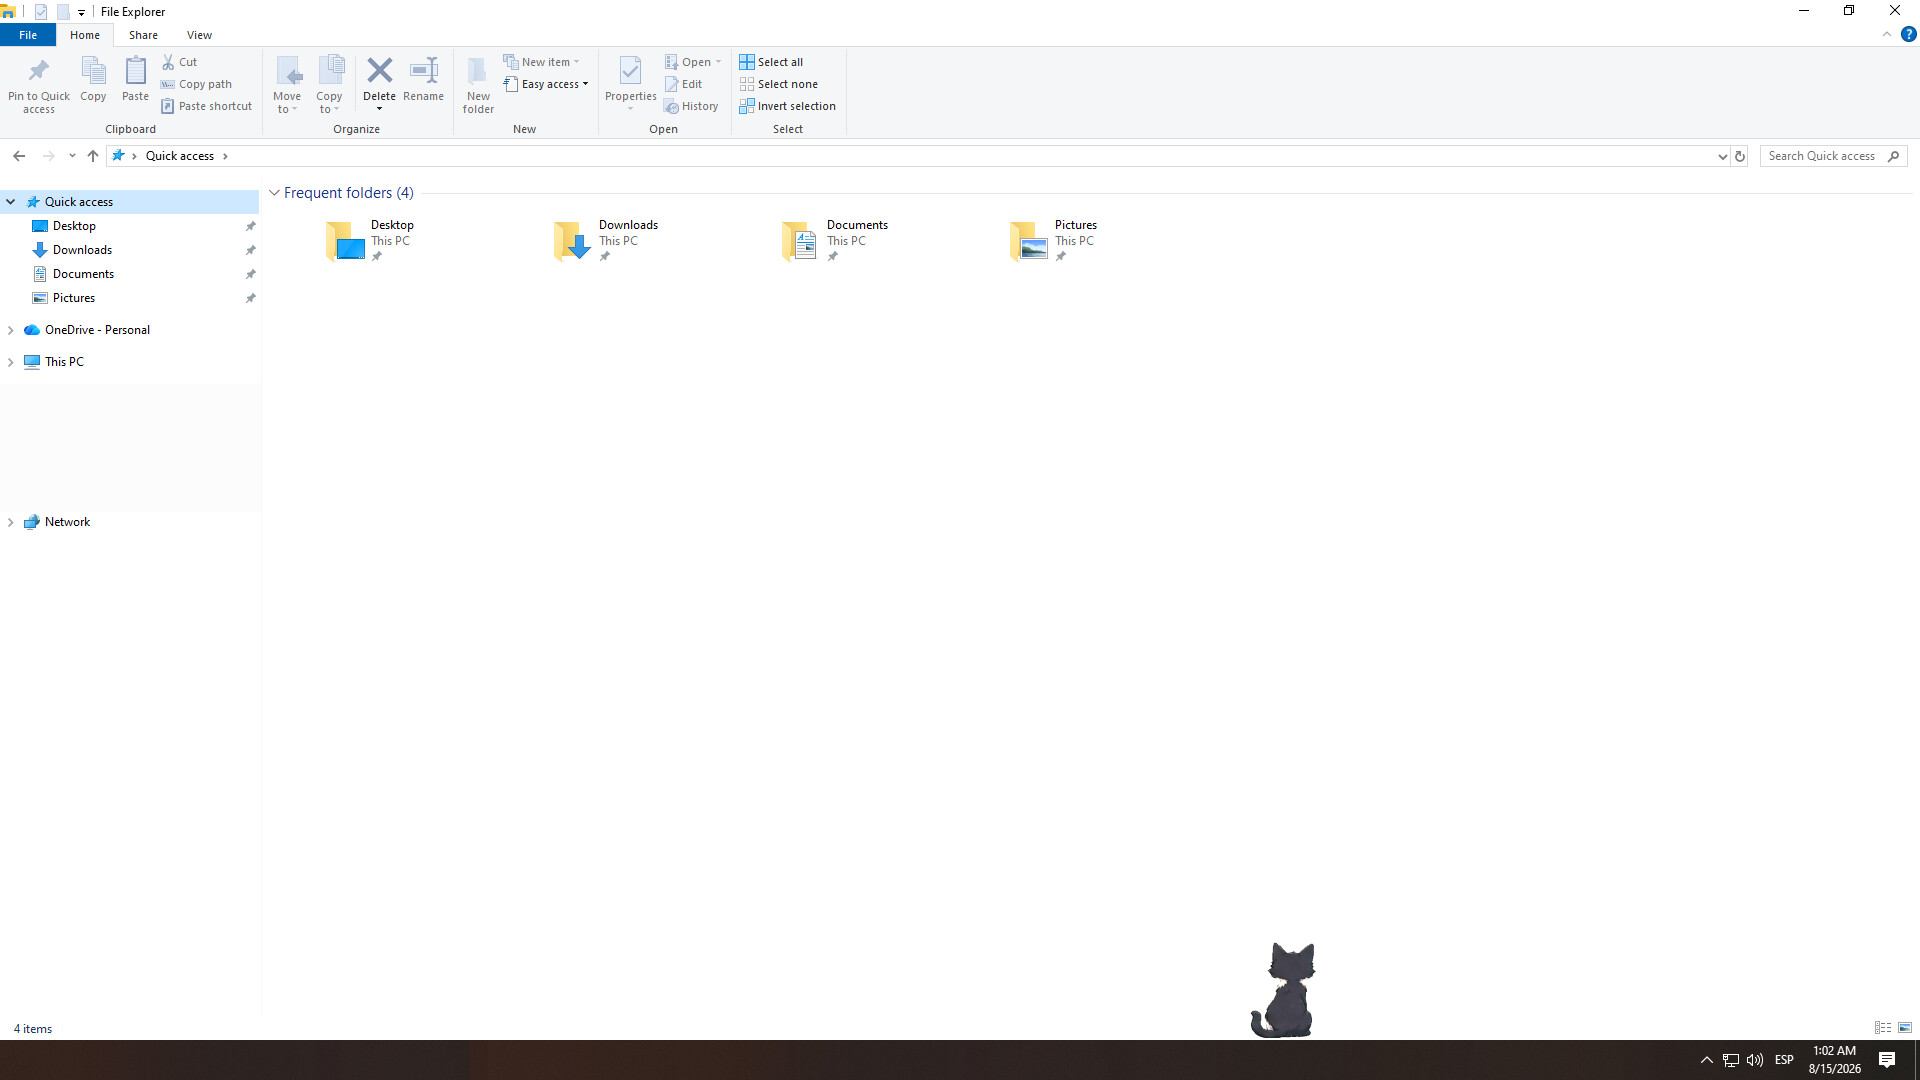1920x1080 pixels.
Task: Open History from the ribbon
Action: (691, 106)
